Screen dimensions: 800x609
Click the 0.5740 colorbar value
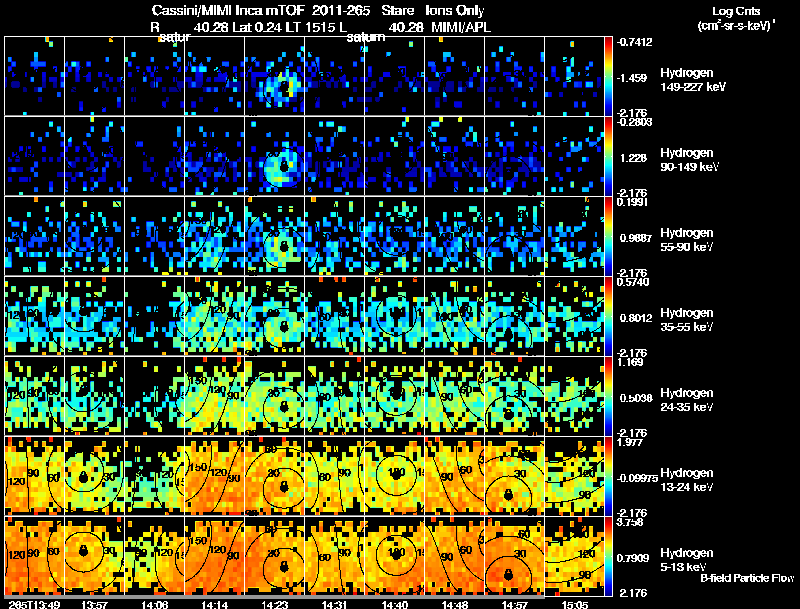pos(633,282)
